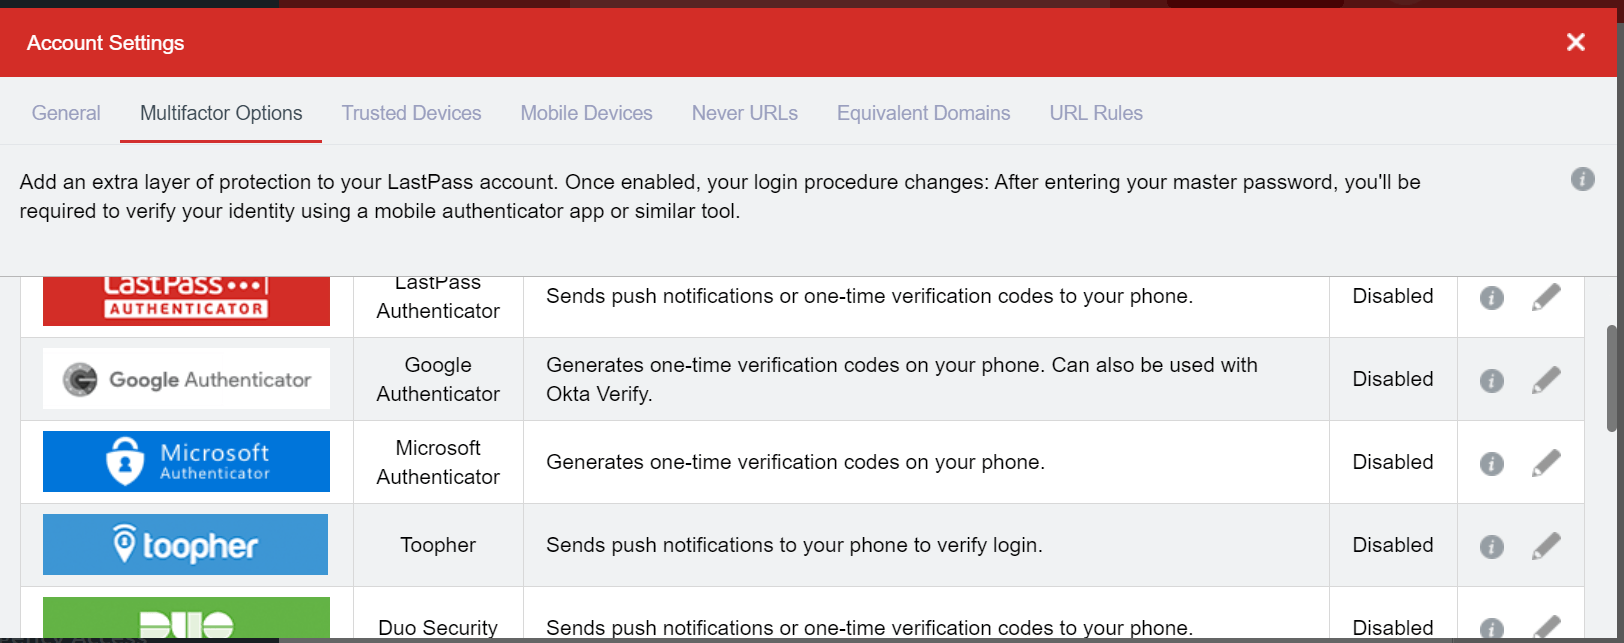Screen dimensions: 1624x643
Task: Click the Google Authenticator logo
Action: click(186, 378)
